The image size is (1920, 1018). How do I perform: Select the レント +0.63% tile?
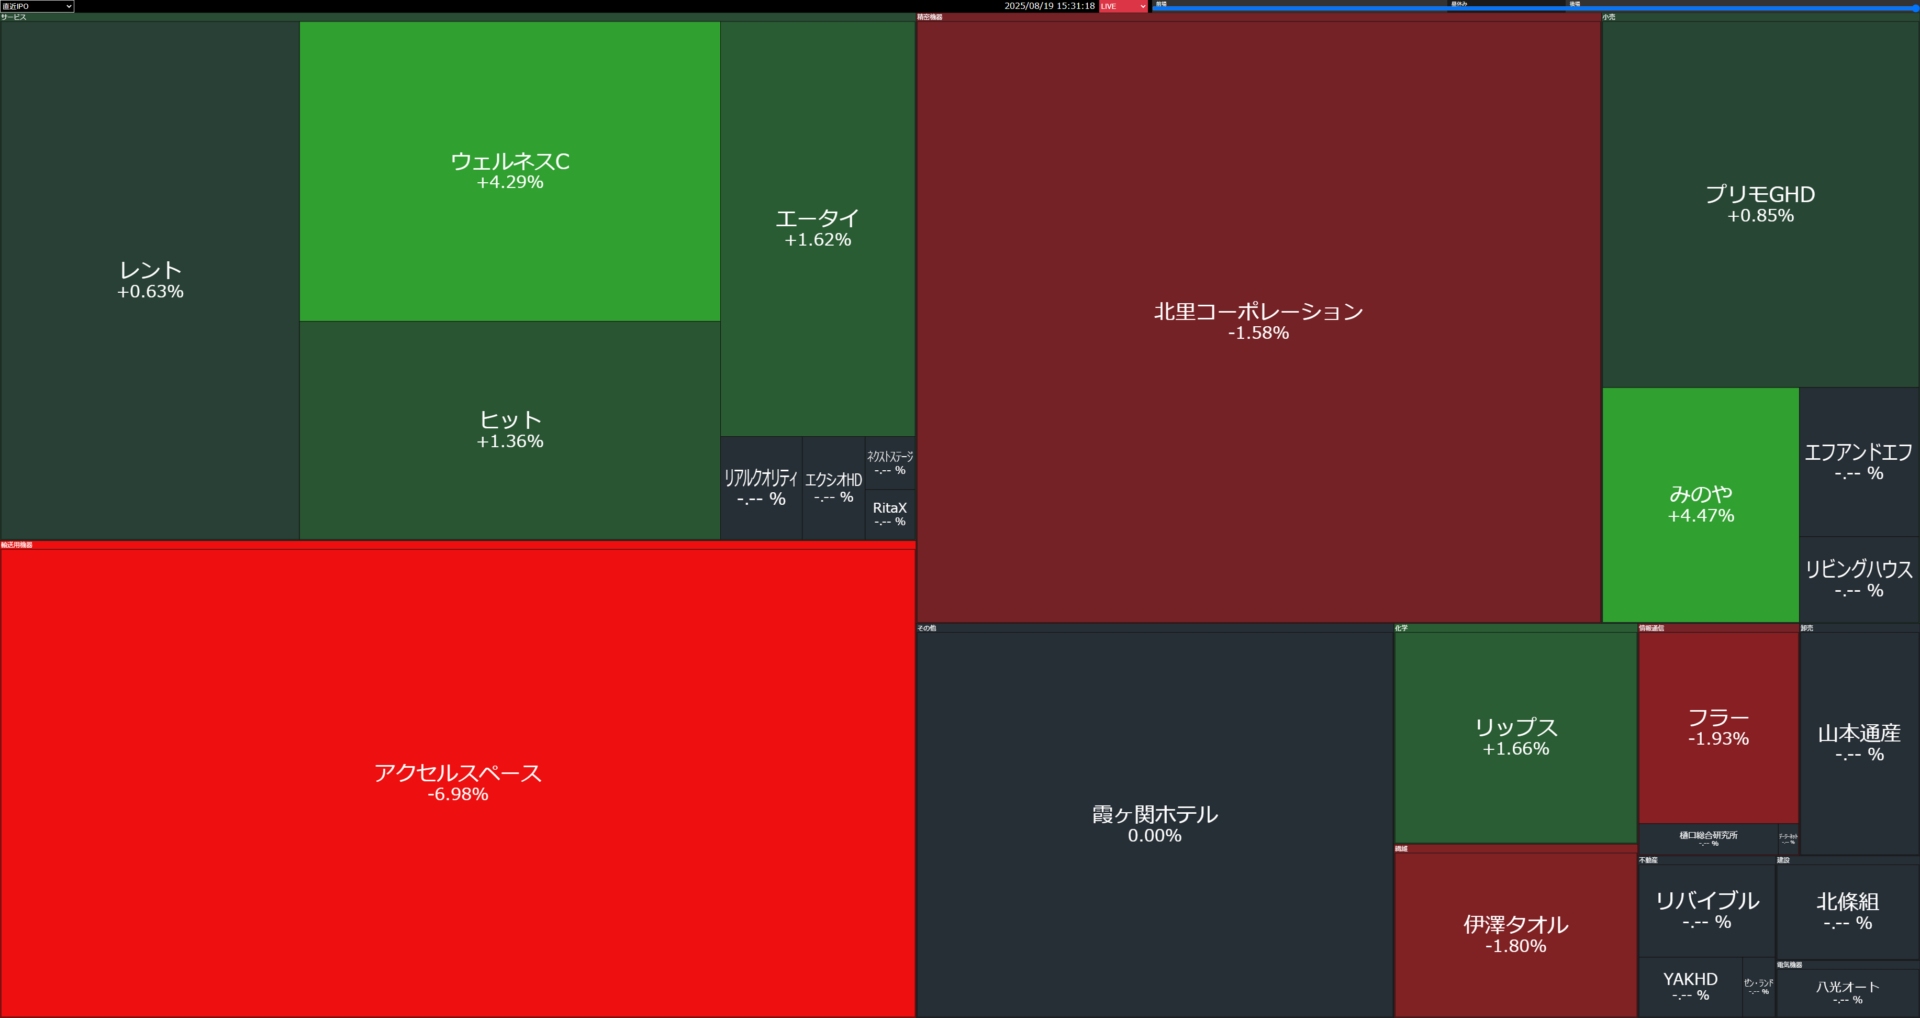coord(150,281)
